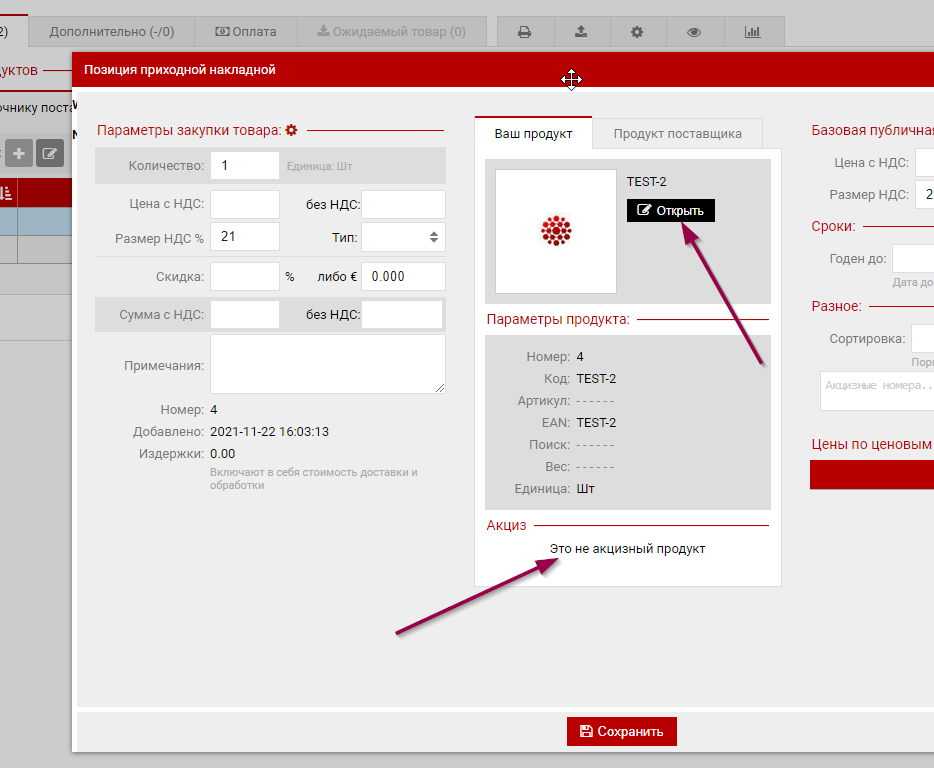Click the Скидка percent input field

coord(244,276)
